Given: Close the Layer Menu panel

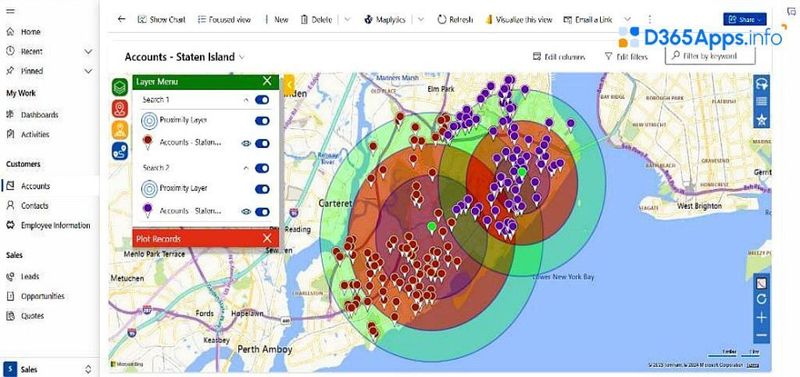Looking at the screenshot, I should [x=267, y=81].
